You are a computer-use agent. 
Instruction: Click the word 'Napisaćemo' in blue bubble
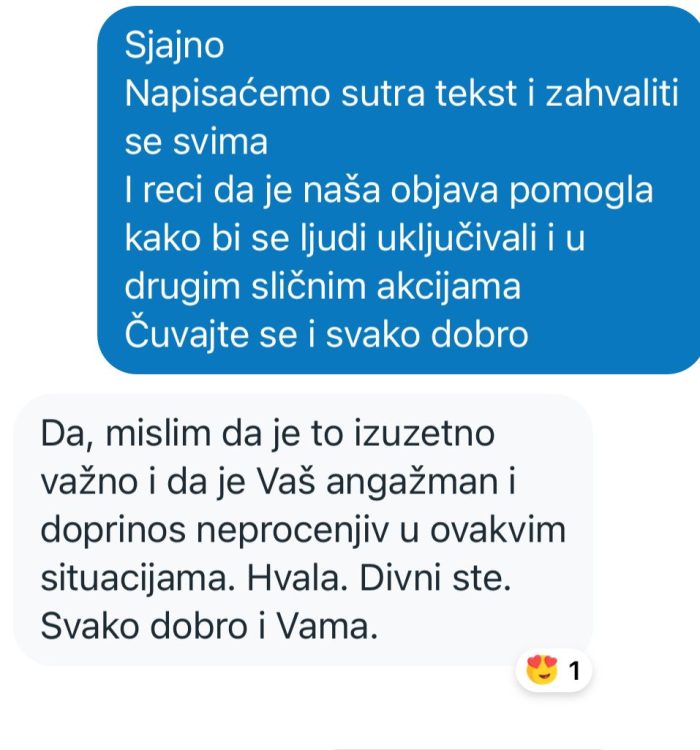[227, 93]
